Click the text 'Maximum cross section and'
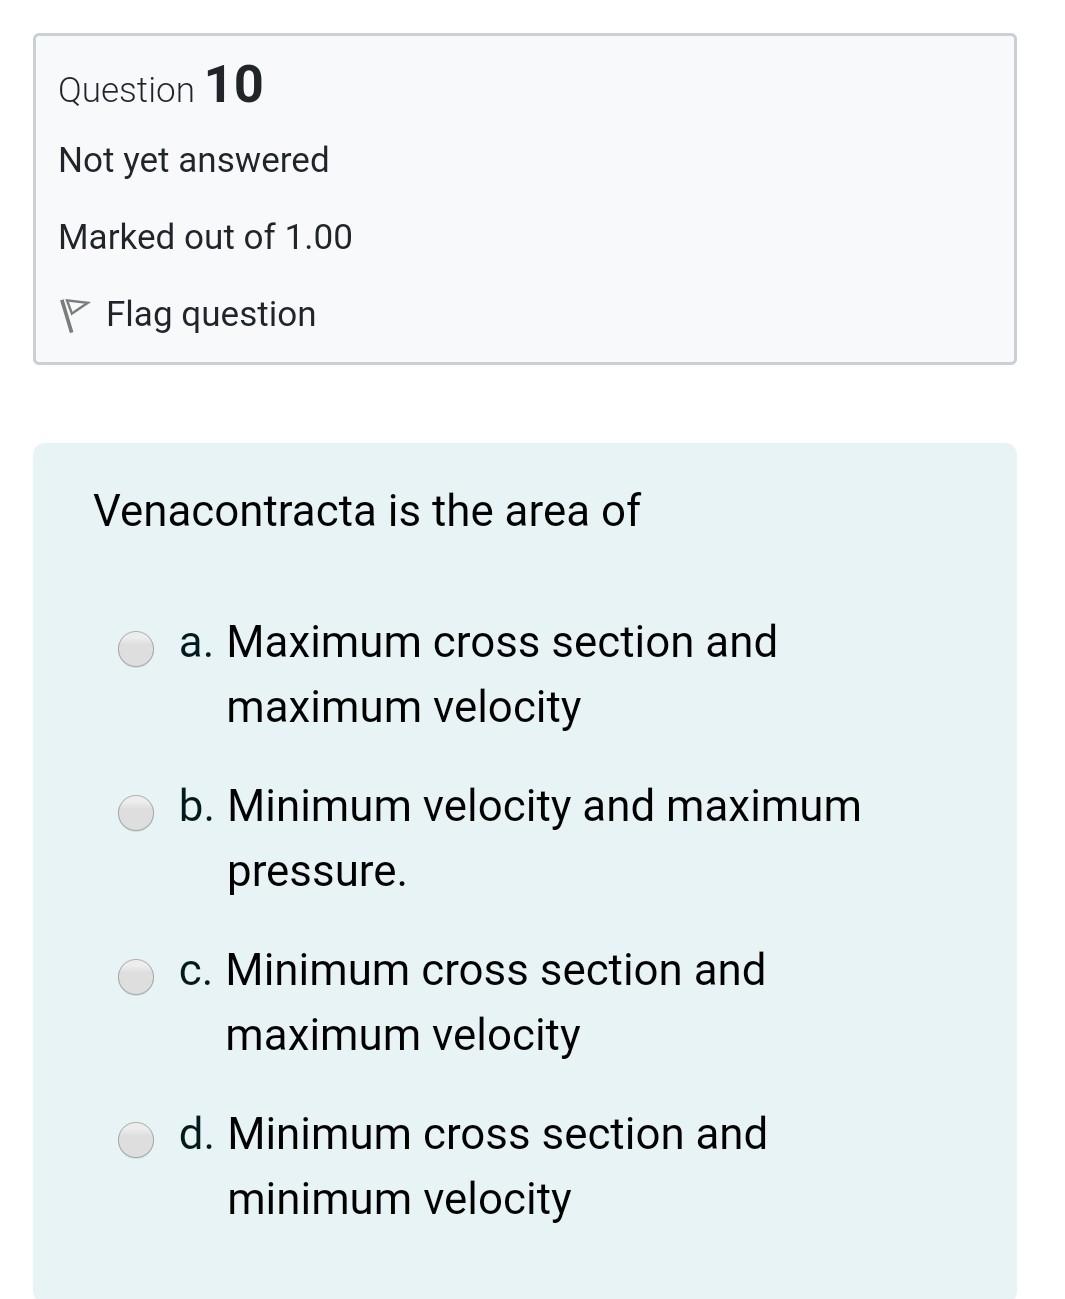This screenshot has width=1065, height=1299. click(x=502, y=642)
